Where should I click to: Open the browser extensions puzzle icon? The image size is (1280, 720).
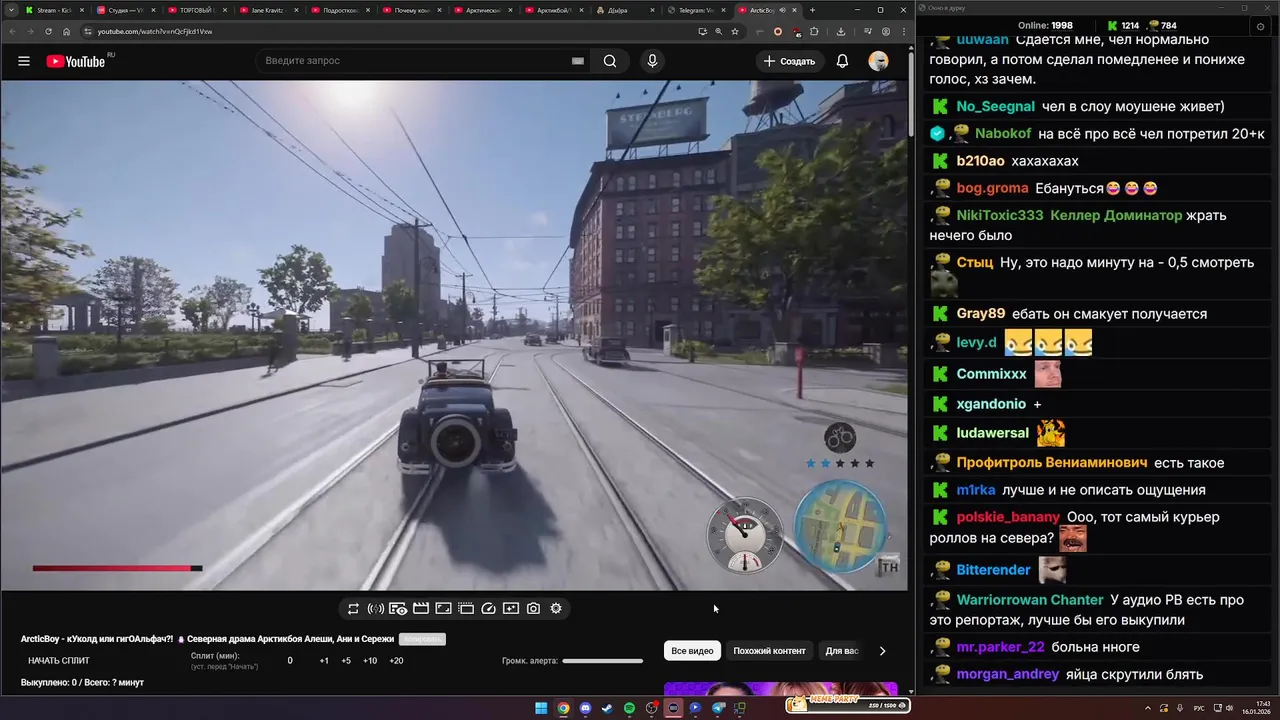click(x=814, y=31)
